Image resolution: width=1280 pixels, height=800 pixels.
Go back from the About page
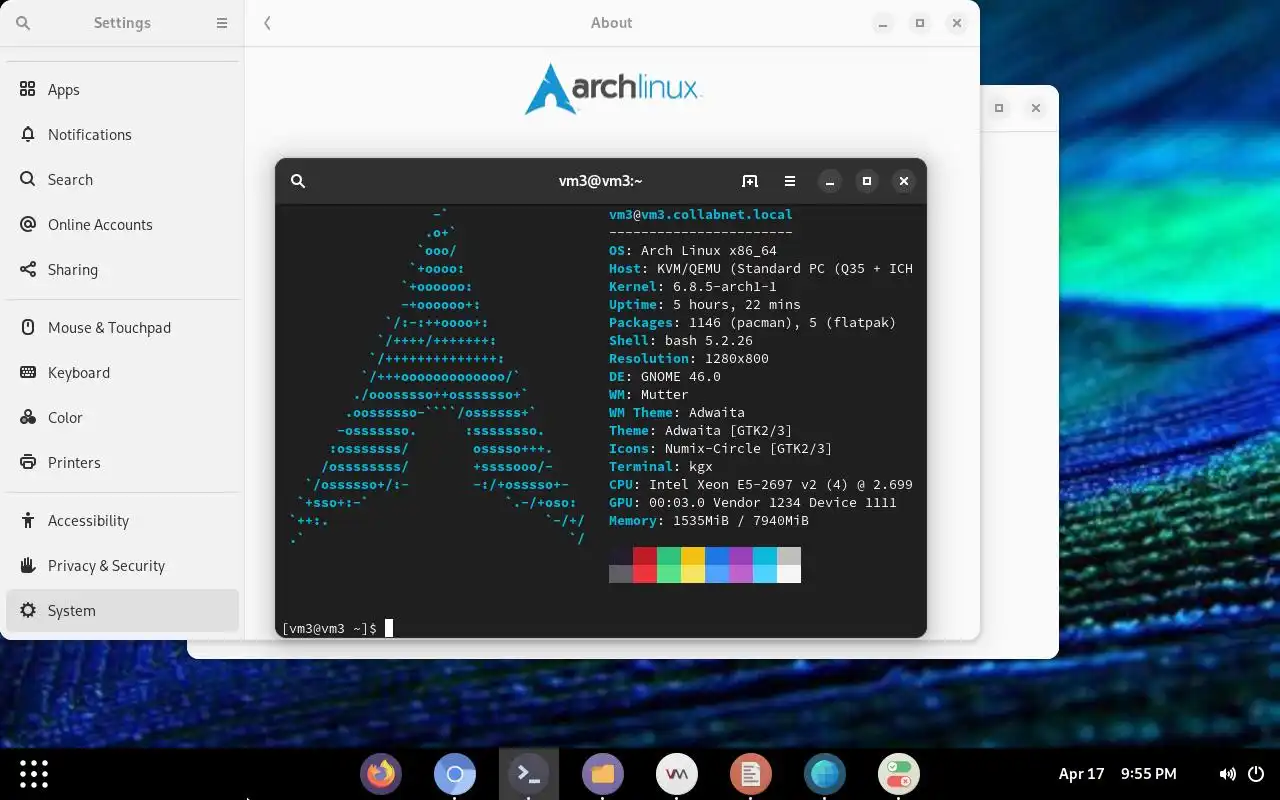tap(267, 23)
